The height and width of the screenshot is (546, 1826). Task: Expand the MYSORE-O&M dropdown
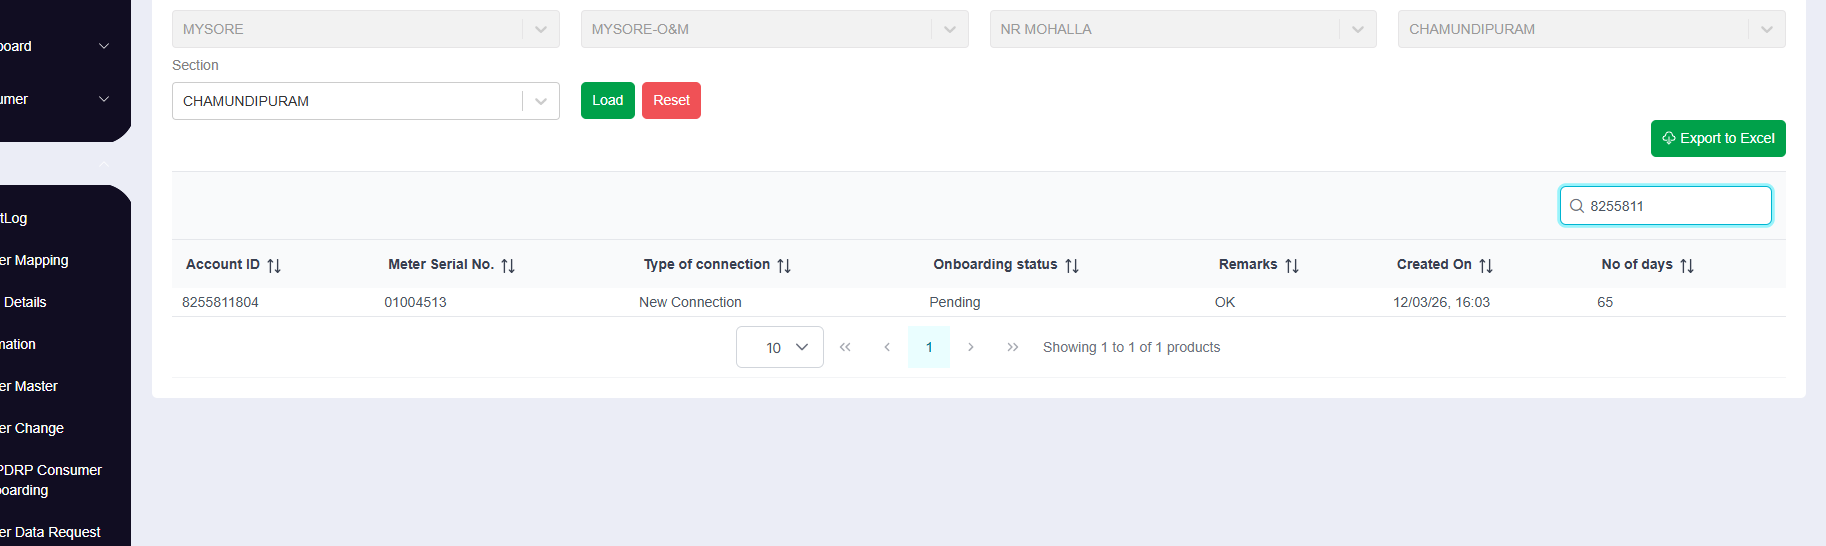click(x=949, y=29)
